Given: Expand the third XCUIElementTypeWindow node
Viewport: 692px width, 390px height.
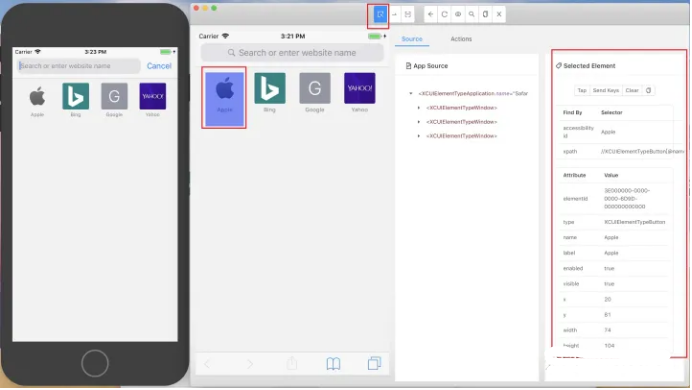Looking at the screenshot, I should 419,136.
